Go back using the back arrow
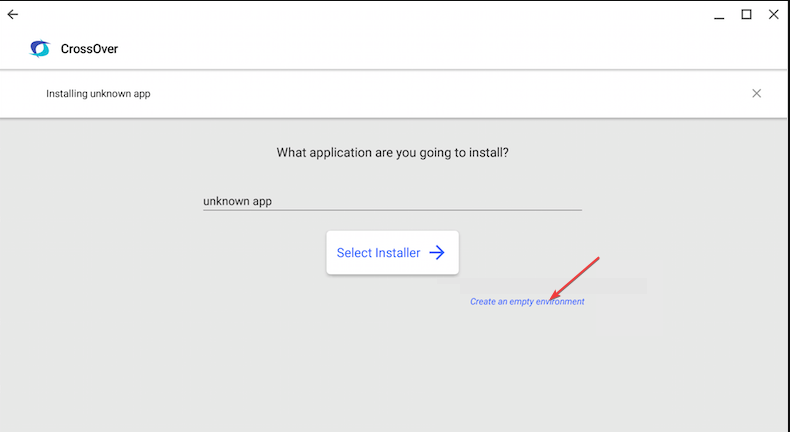The height and width of the screenshot is (432, 790). (x=13, y=15)
